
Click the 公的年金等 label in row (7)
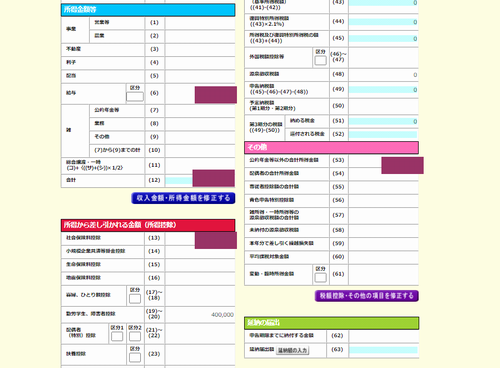coord(107,110)
